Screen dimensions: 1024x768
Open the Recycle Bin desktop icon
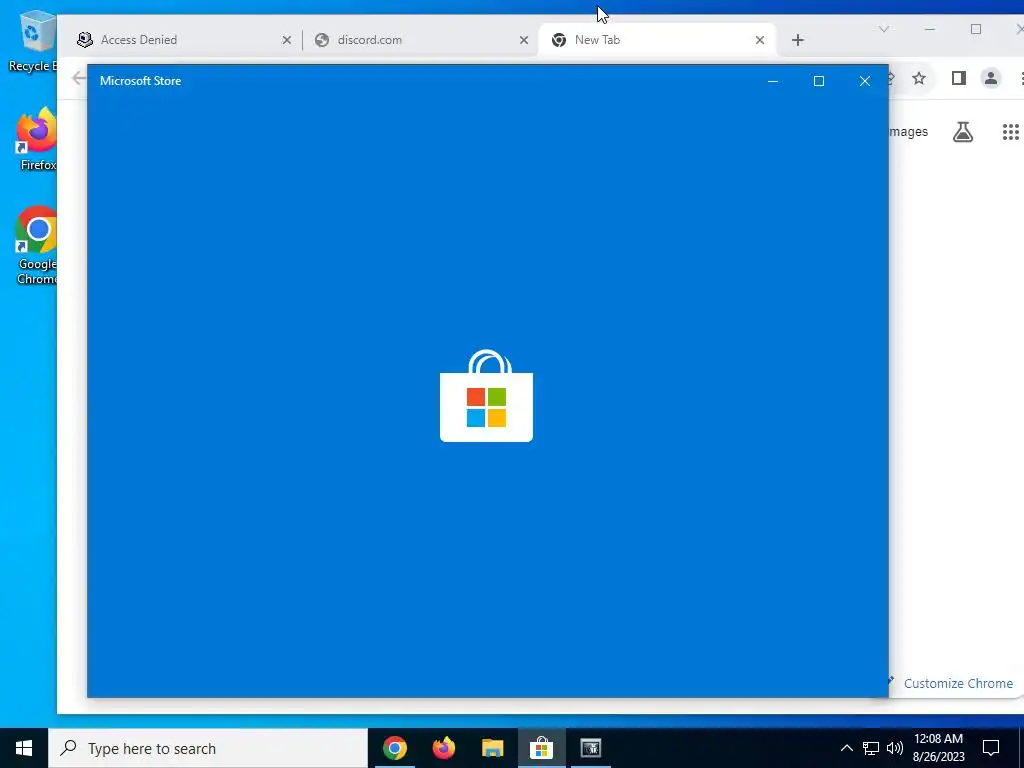(34, 40)
